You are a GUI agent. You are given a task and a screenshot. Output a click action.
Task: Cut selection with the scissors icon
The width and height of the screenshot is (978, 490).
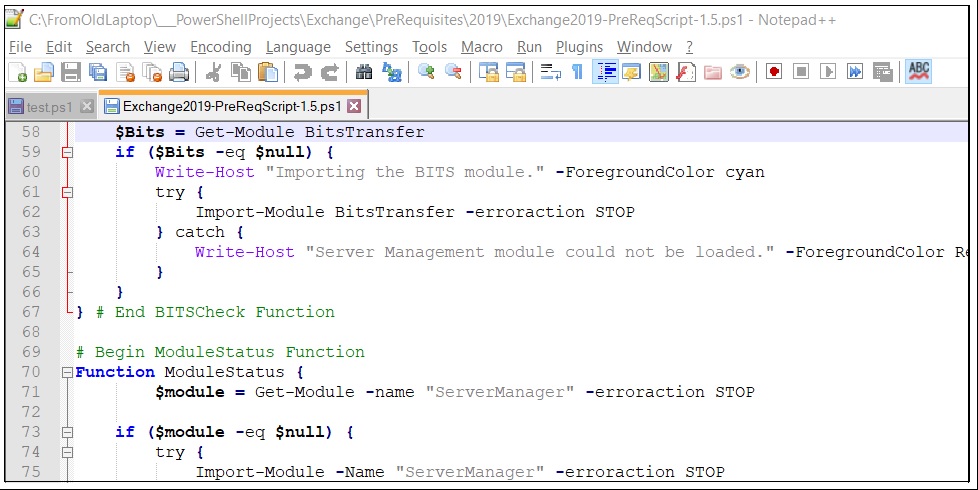click(x=213, y=72)
